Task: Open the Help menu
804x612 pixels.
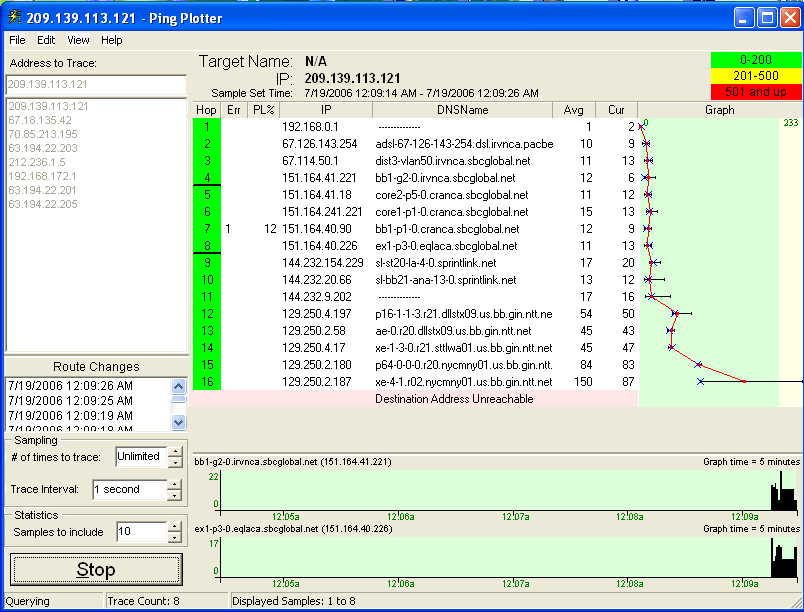Action: [x=111, y=40]
